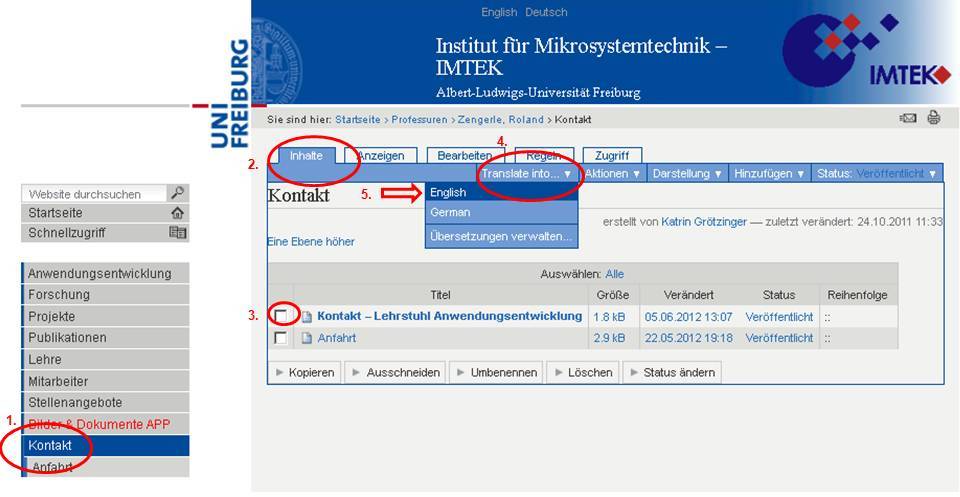Screen dimensions: 960x497
Task: Open Forschung in side navigation
Action: (105, 294)
